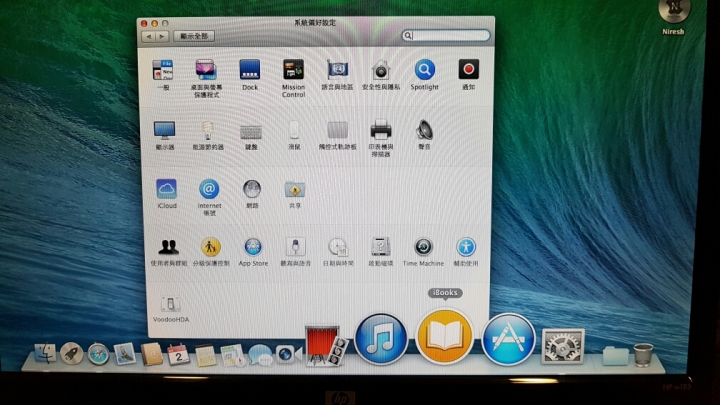Viewport: 720px width, 405px height.
Task: Launch iTunes from the Dock
Action: coord(381,339)
